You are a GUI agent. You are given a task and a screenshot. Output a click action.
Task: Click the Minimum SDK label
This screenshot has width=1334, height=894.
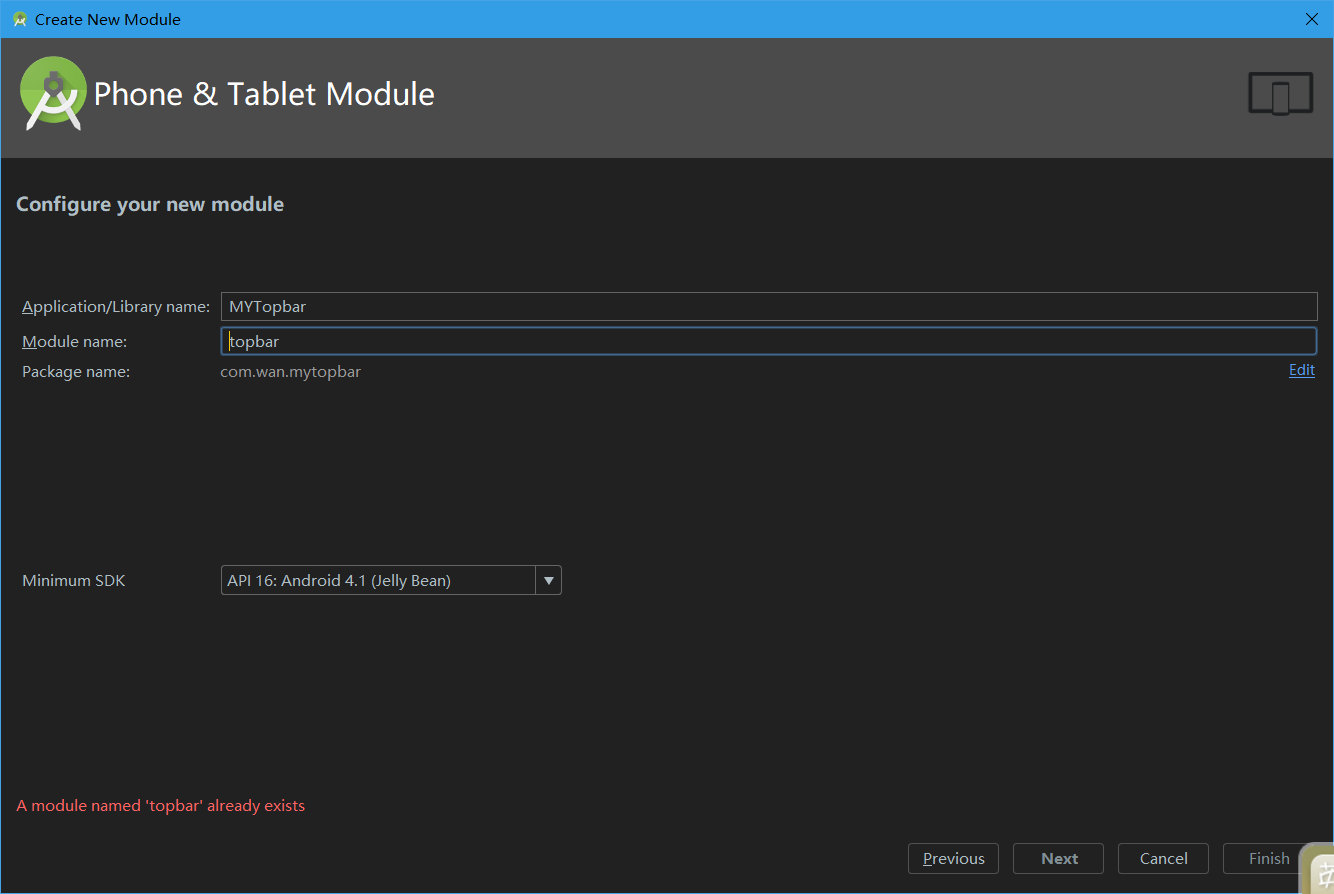tap(74, 581)
